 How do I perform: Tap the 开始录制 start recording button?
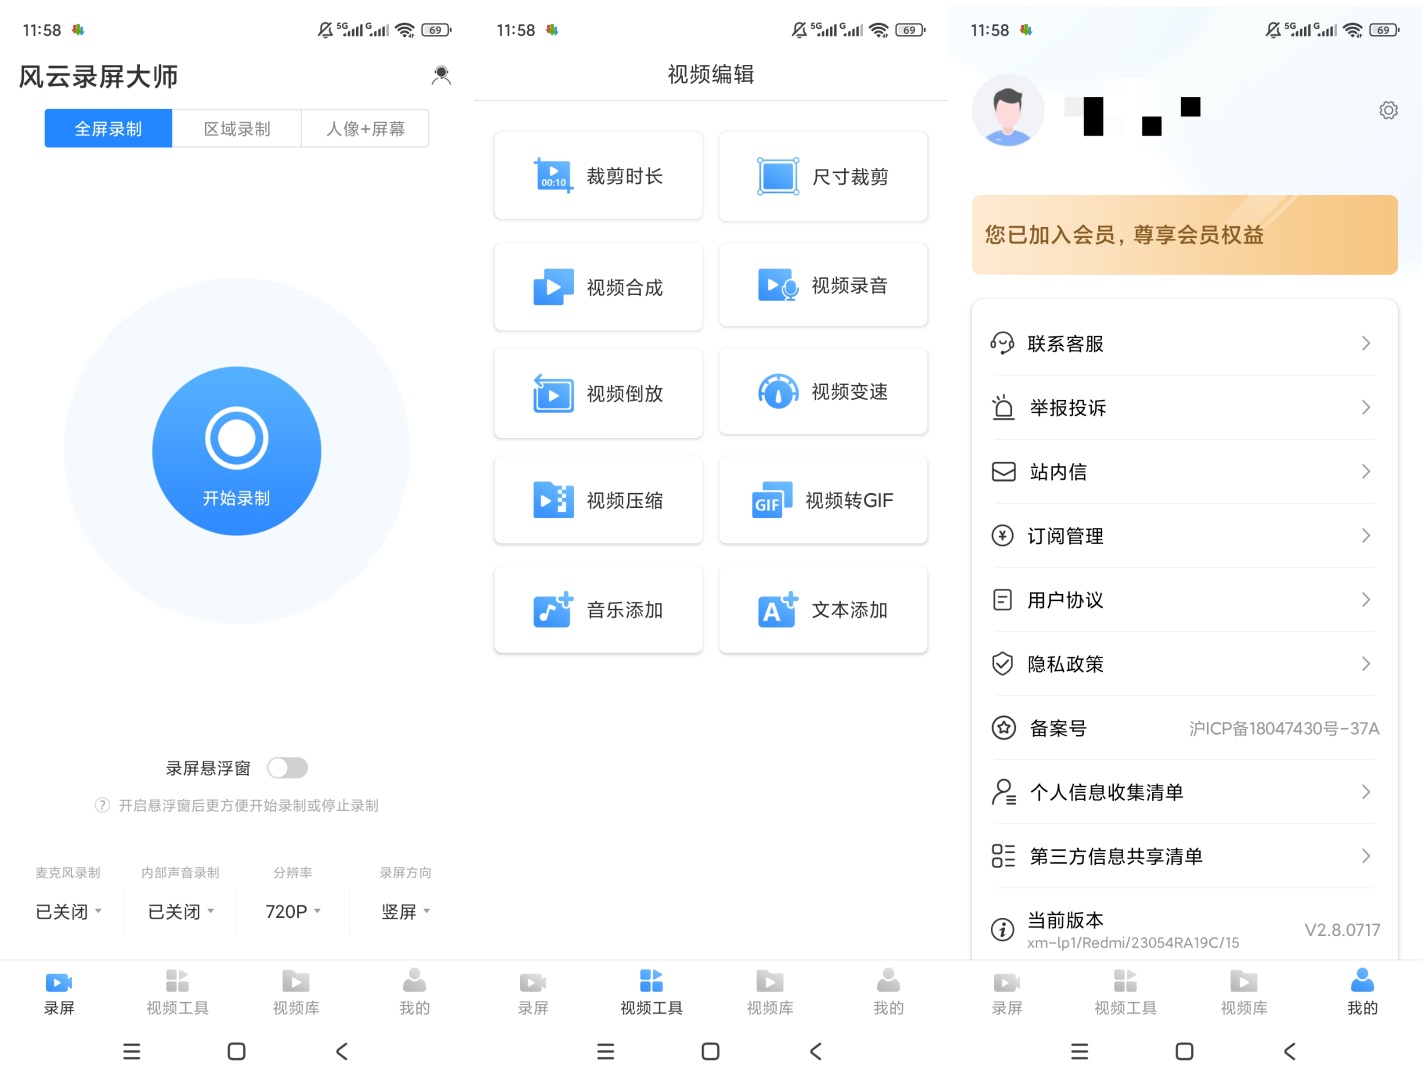coord(237,451)
